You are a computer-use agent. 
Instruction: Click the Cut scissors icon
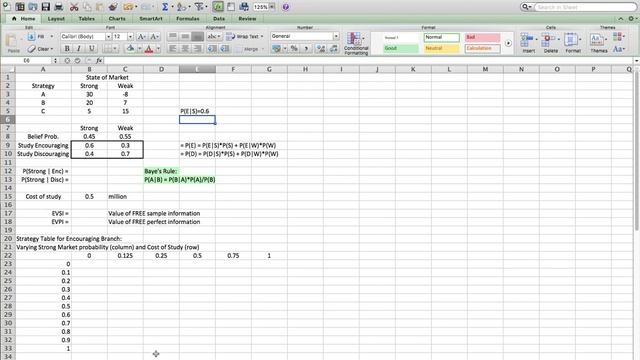(74, 7)
